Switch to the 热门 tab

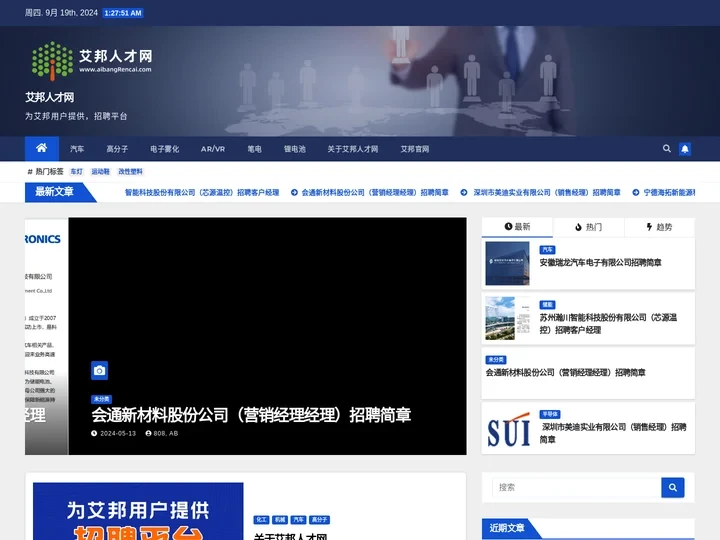tap(588, 227)
